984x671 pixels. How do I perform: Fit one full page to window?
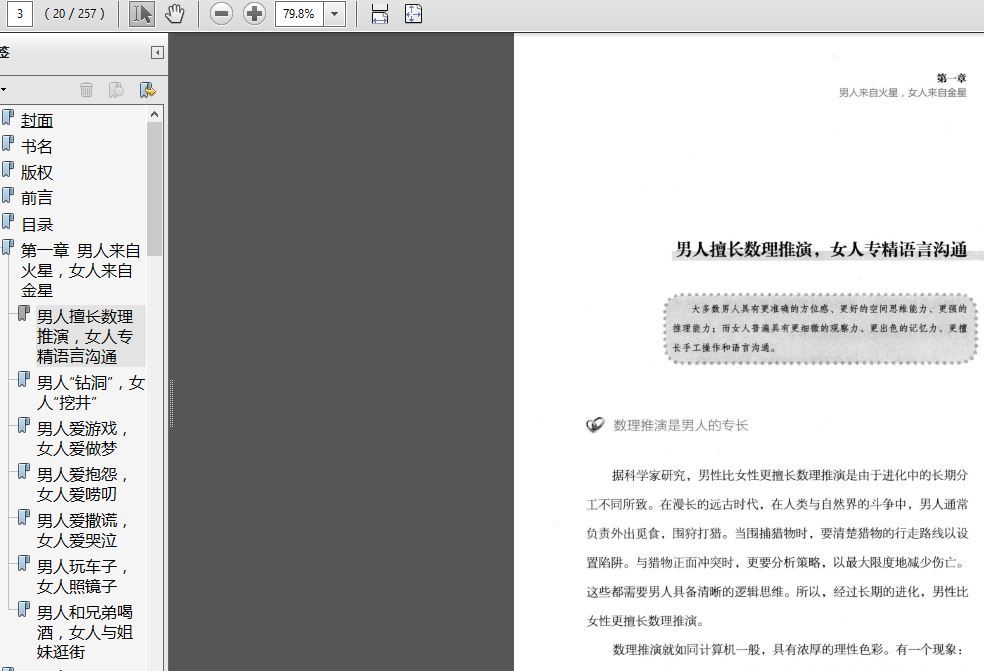(x=414, y=14)
